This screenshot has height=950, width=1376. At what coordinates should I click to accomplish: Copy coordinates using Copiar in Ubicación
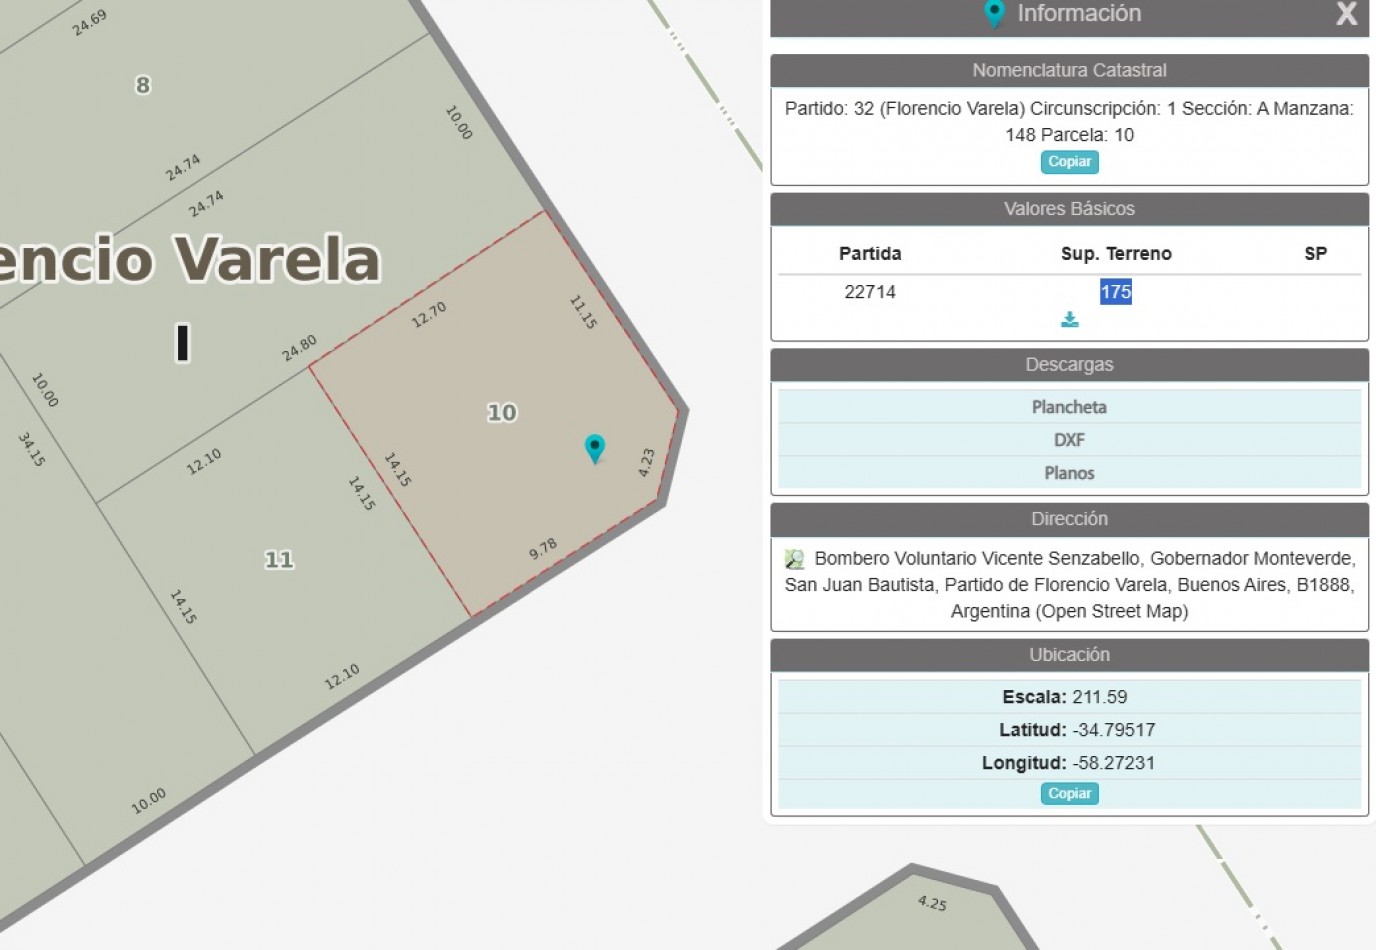pyautogui.click(x=1069, y=793)
